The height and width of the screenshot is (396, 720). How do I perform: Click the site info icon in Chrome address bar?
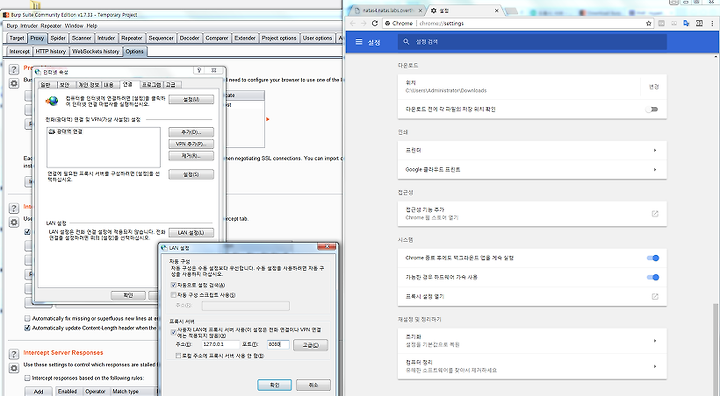point(388,23)
